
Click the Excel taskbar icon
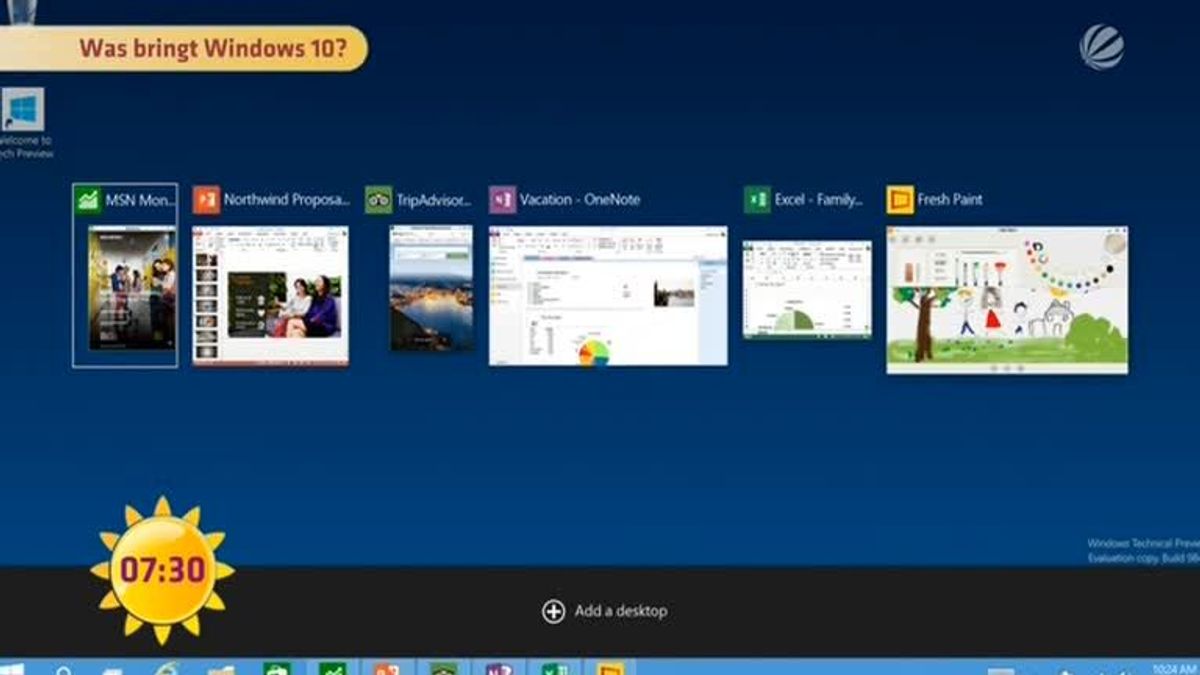pyautogui.click(x=554, y=669)
